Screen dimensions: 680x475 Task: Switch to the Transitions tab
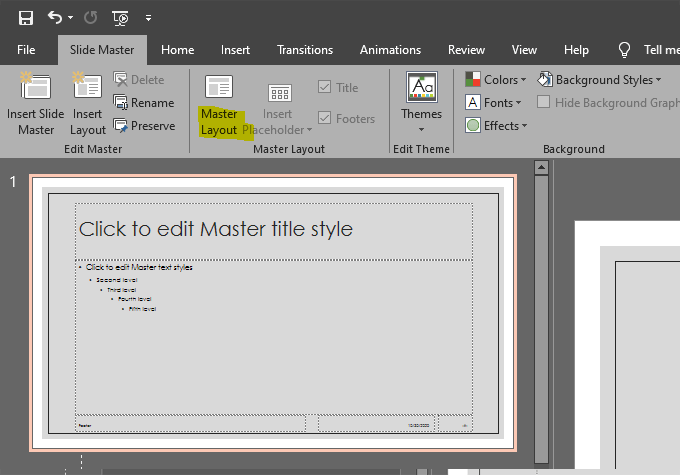pyautogui.click(x=305, y=50)
